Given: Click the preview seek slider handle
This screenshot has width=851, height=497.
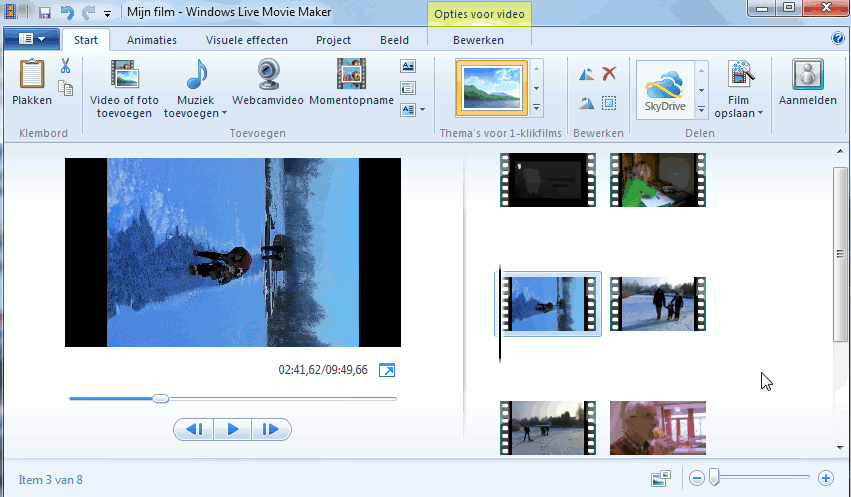Looking at the screenshot, I should (x=160, y=399).
